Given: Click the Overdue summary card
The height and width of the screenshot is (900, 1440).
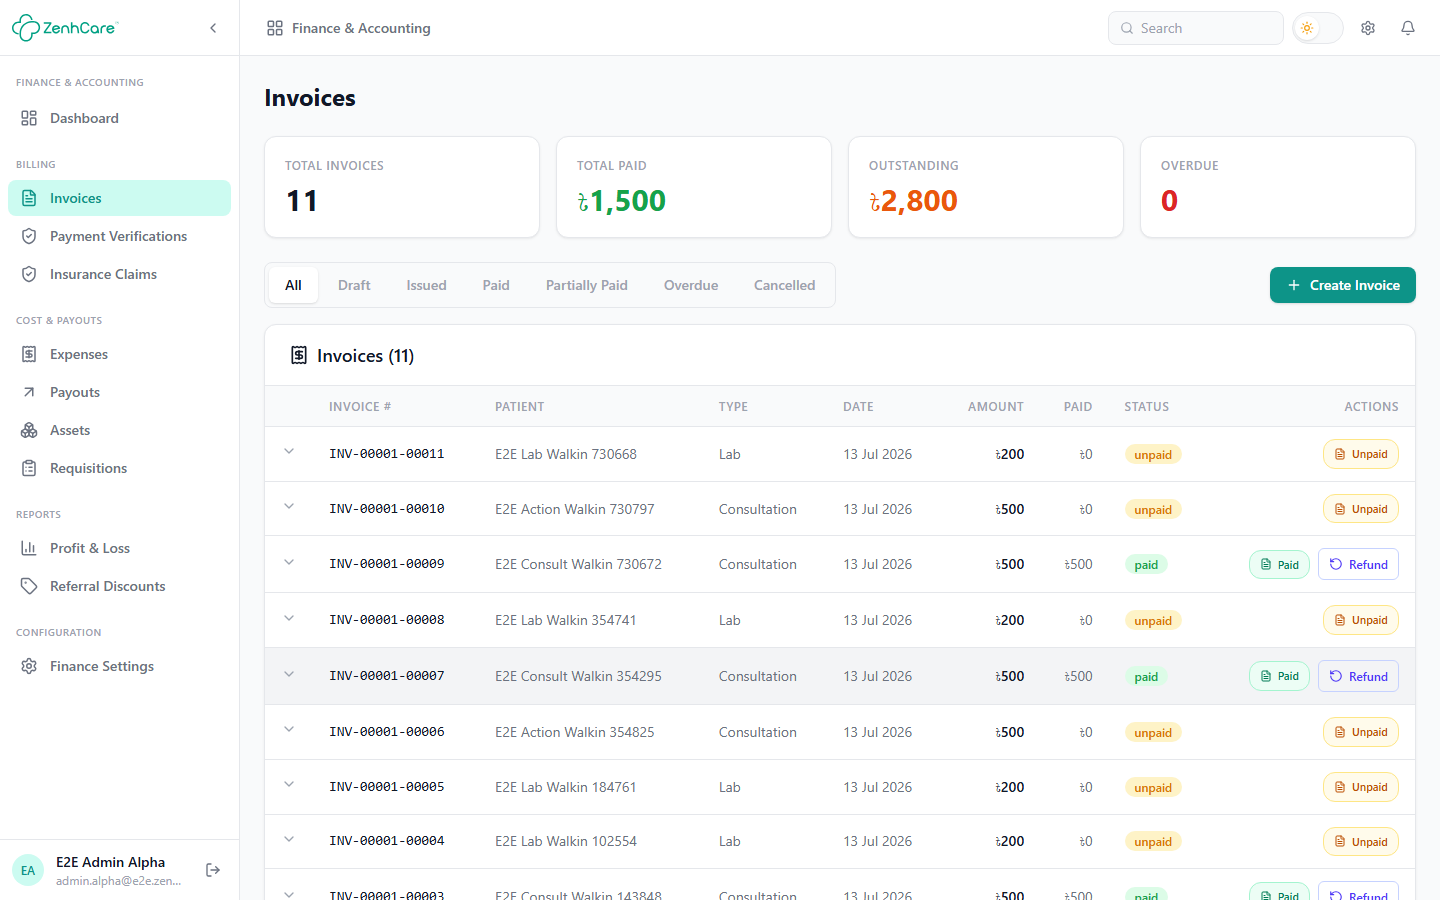Looking at the screenshot, I should [x=1278, y=187].
